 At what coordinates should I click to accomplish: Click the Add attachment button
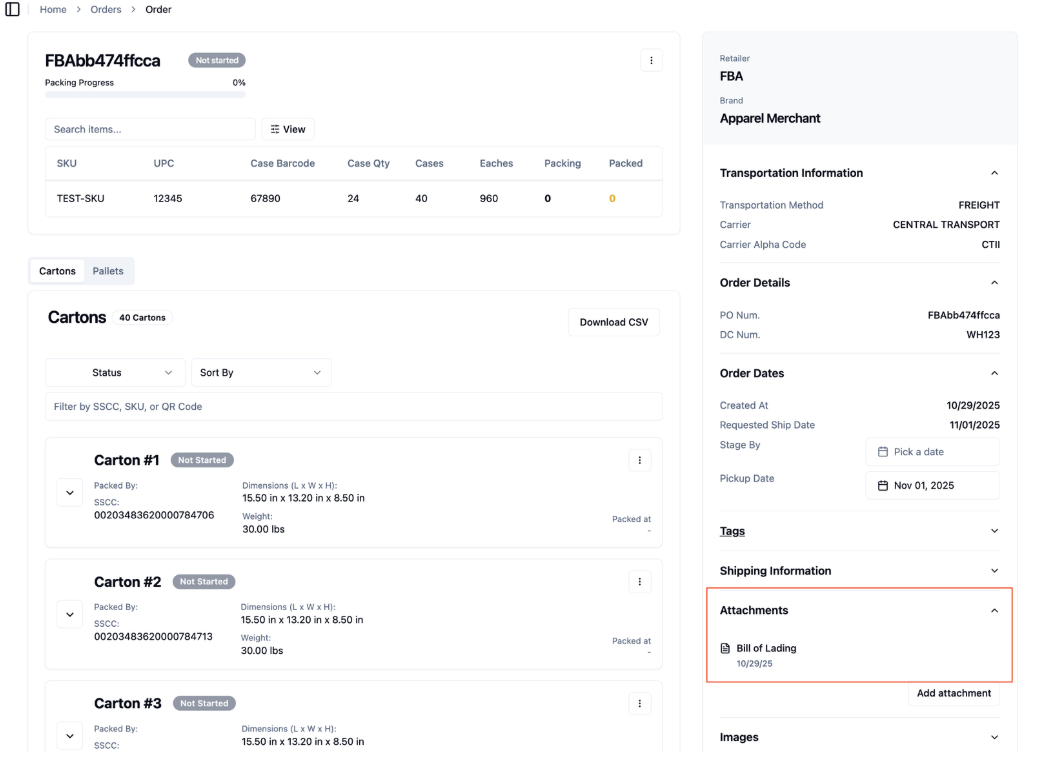point(954,693)
